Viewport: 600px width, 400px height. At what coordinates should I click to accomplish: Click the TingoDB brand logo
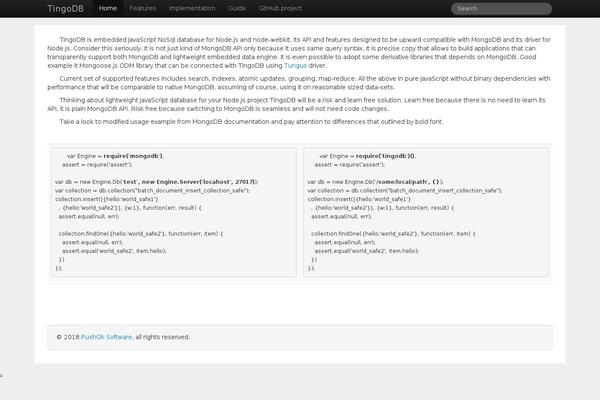65,8
